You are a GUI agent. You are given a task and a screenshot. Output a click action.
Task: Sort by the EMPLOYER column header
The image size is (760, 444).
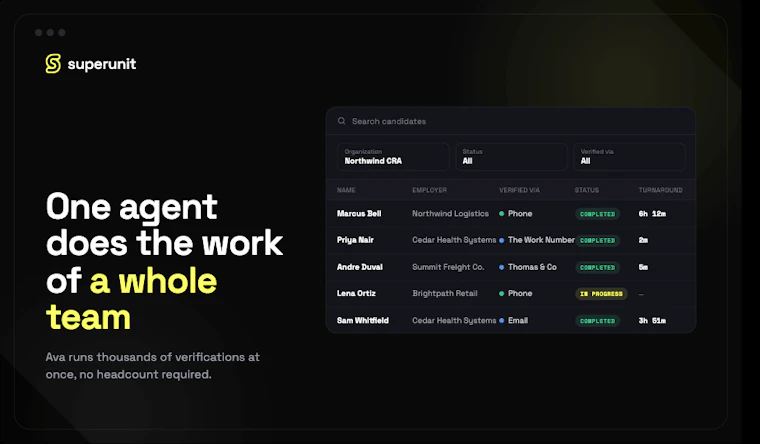429,190
